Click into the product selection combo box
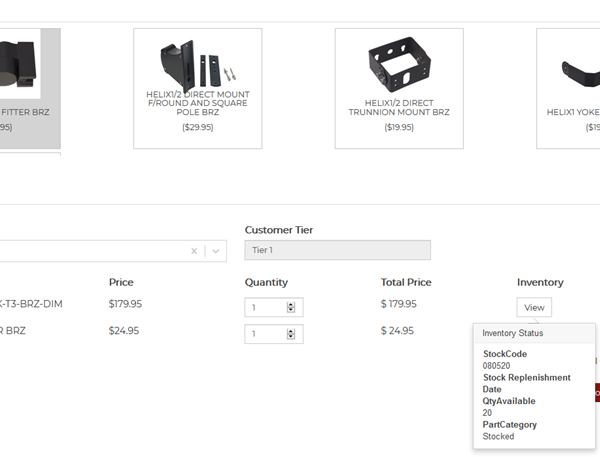 (90, 251)
